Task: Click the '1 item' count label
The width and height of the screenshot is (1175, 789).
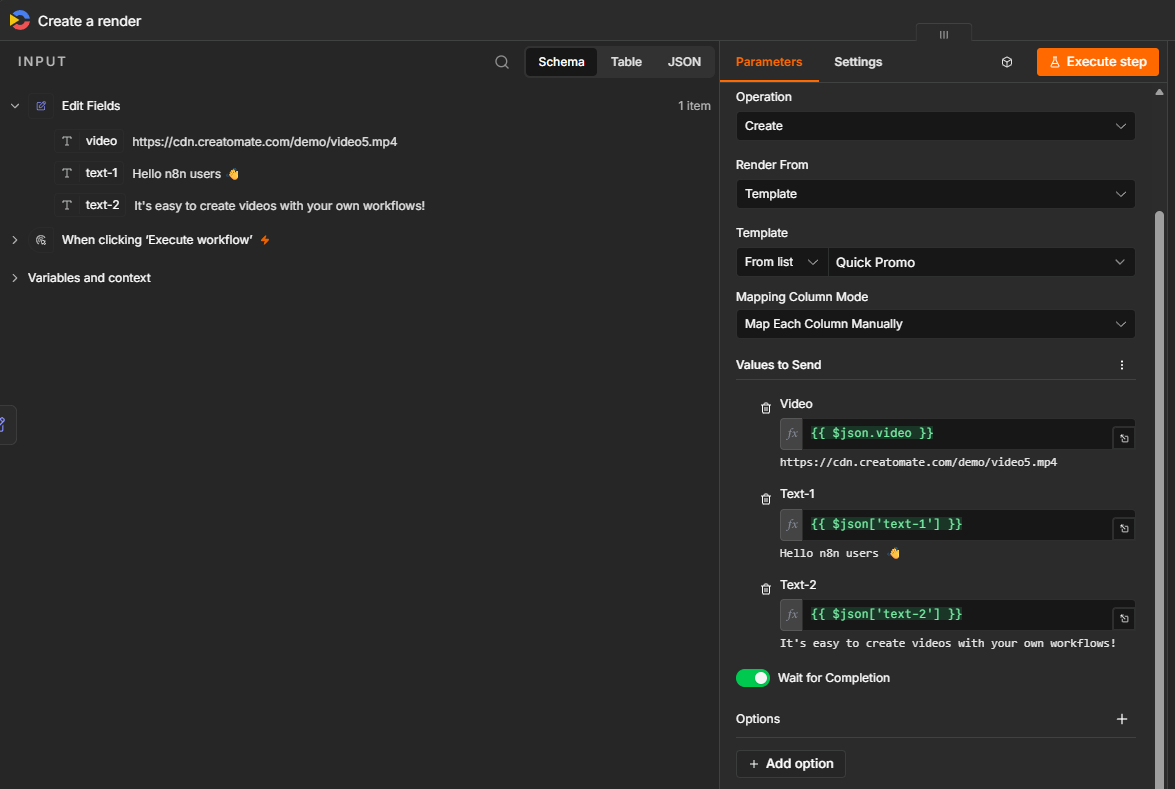Action: 694,106
